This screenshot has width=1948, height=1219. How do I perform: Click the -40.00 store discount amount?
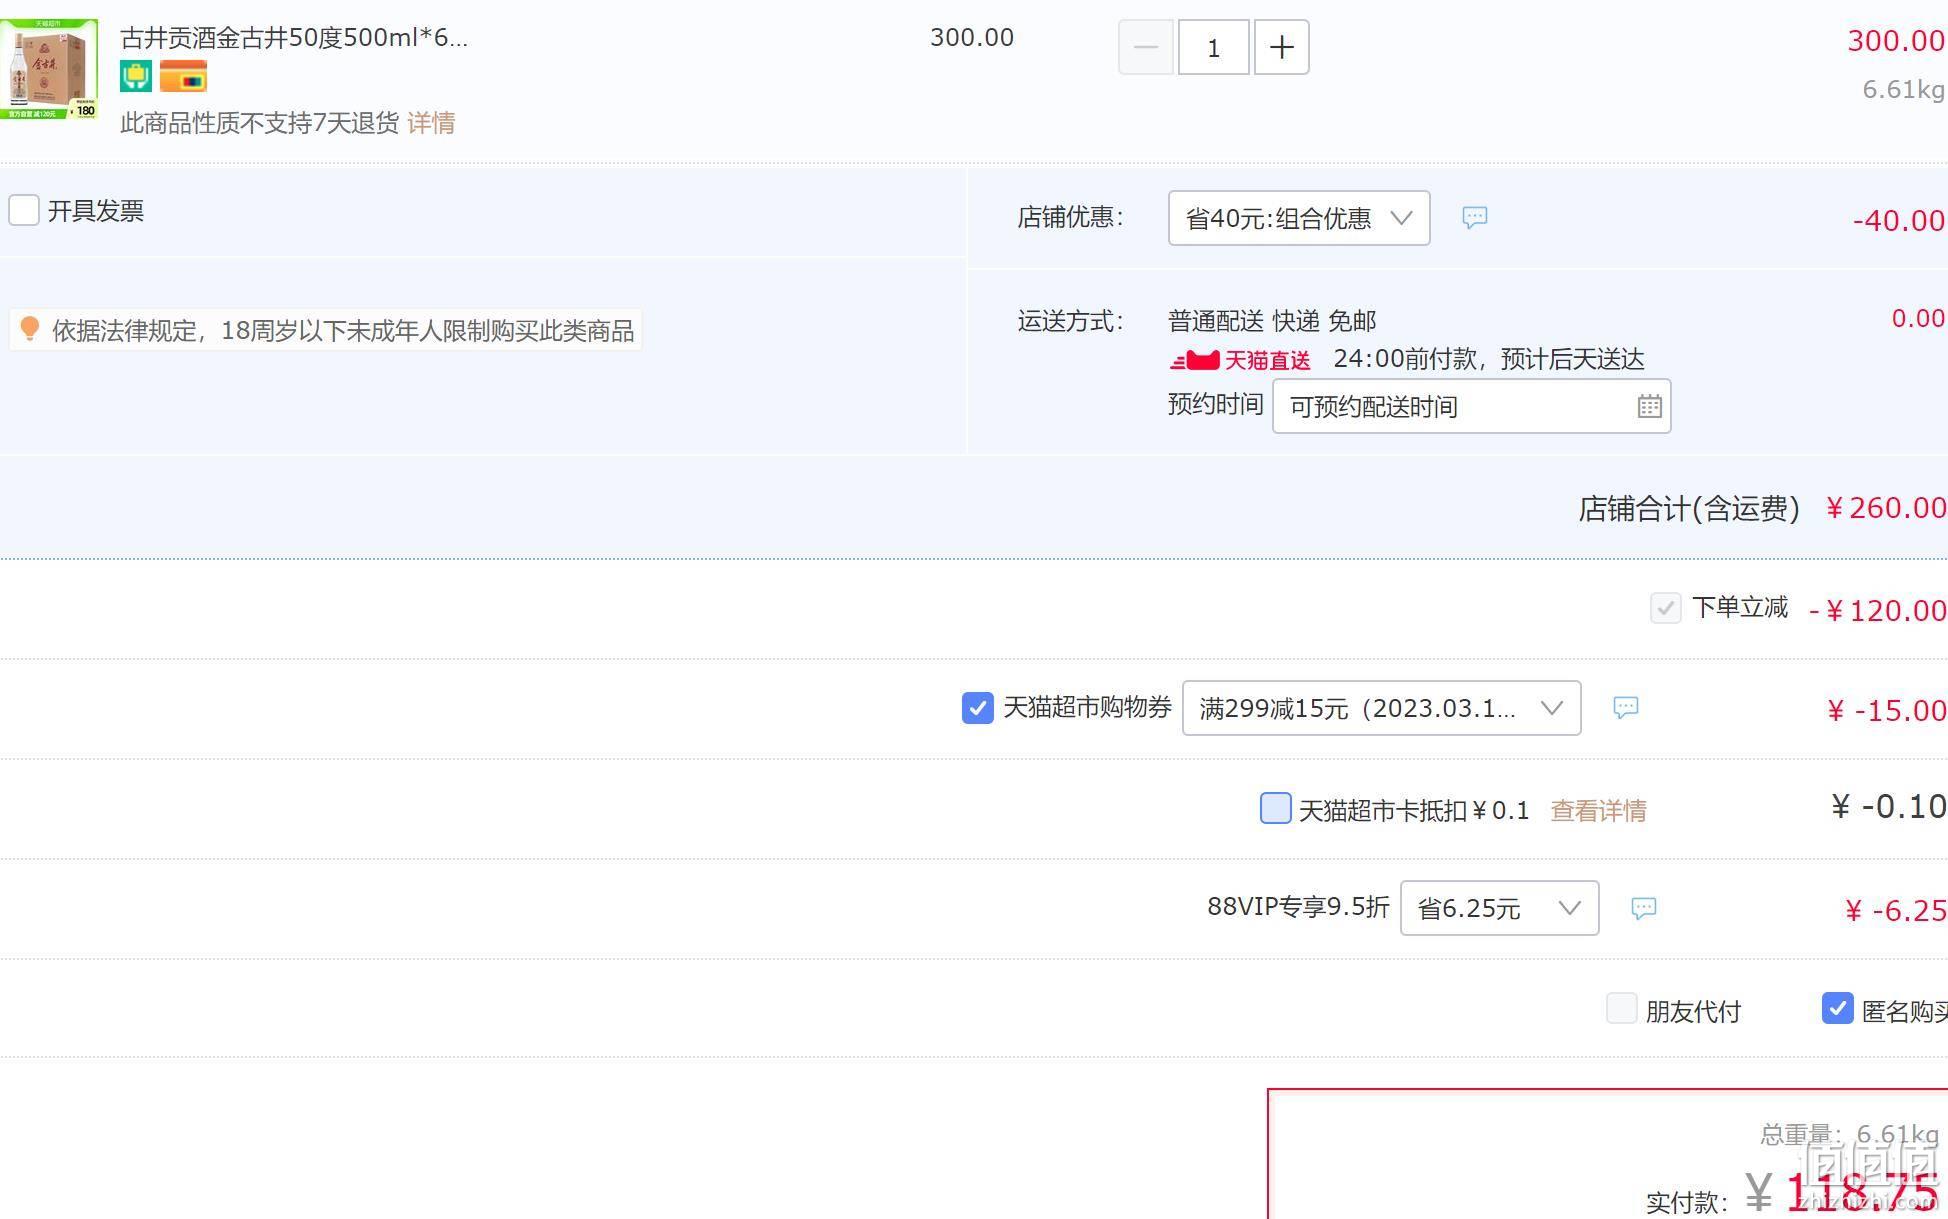pos(1899,220)
